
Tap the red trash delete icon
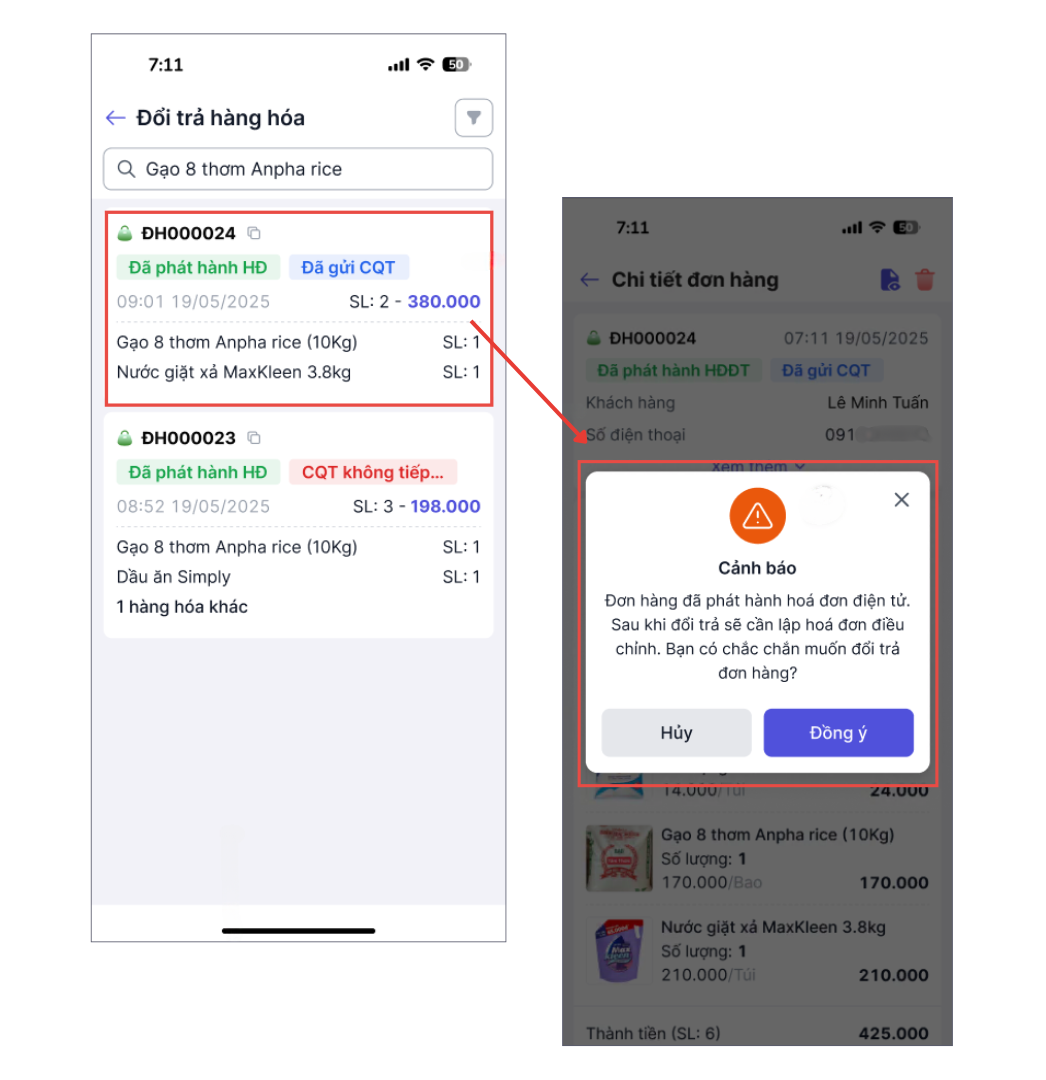click(x=924, y=280)
